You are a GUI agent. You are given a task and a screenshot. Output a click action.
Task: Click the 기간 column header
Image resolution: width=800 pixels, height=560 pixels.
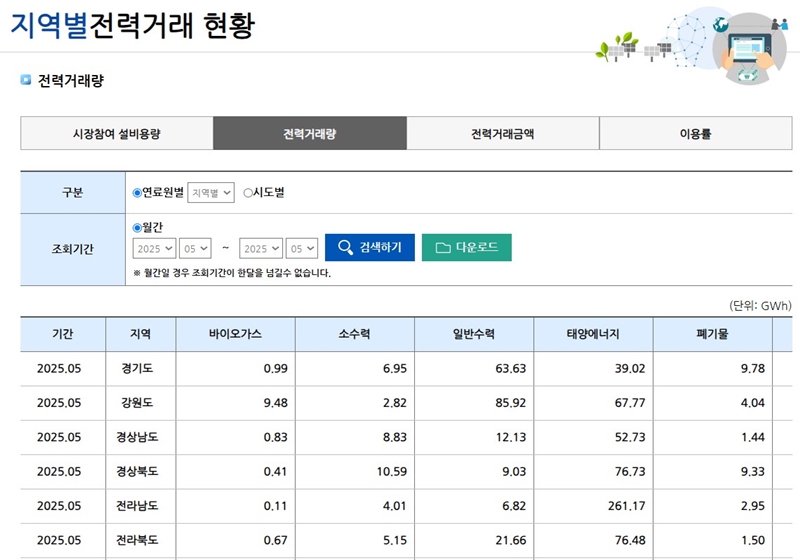[63, 334]
